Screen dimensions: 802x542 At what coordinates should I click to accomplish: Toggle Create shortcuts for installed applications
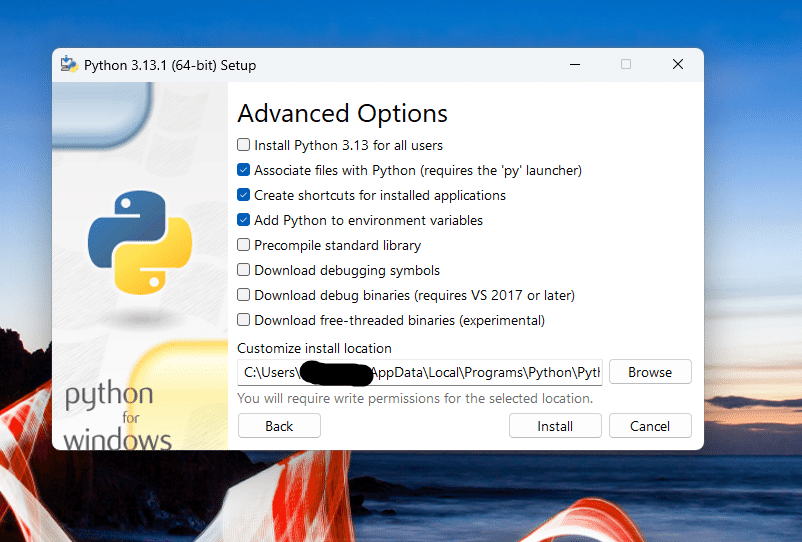[243, 195]
